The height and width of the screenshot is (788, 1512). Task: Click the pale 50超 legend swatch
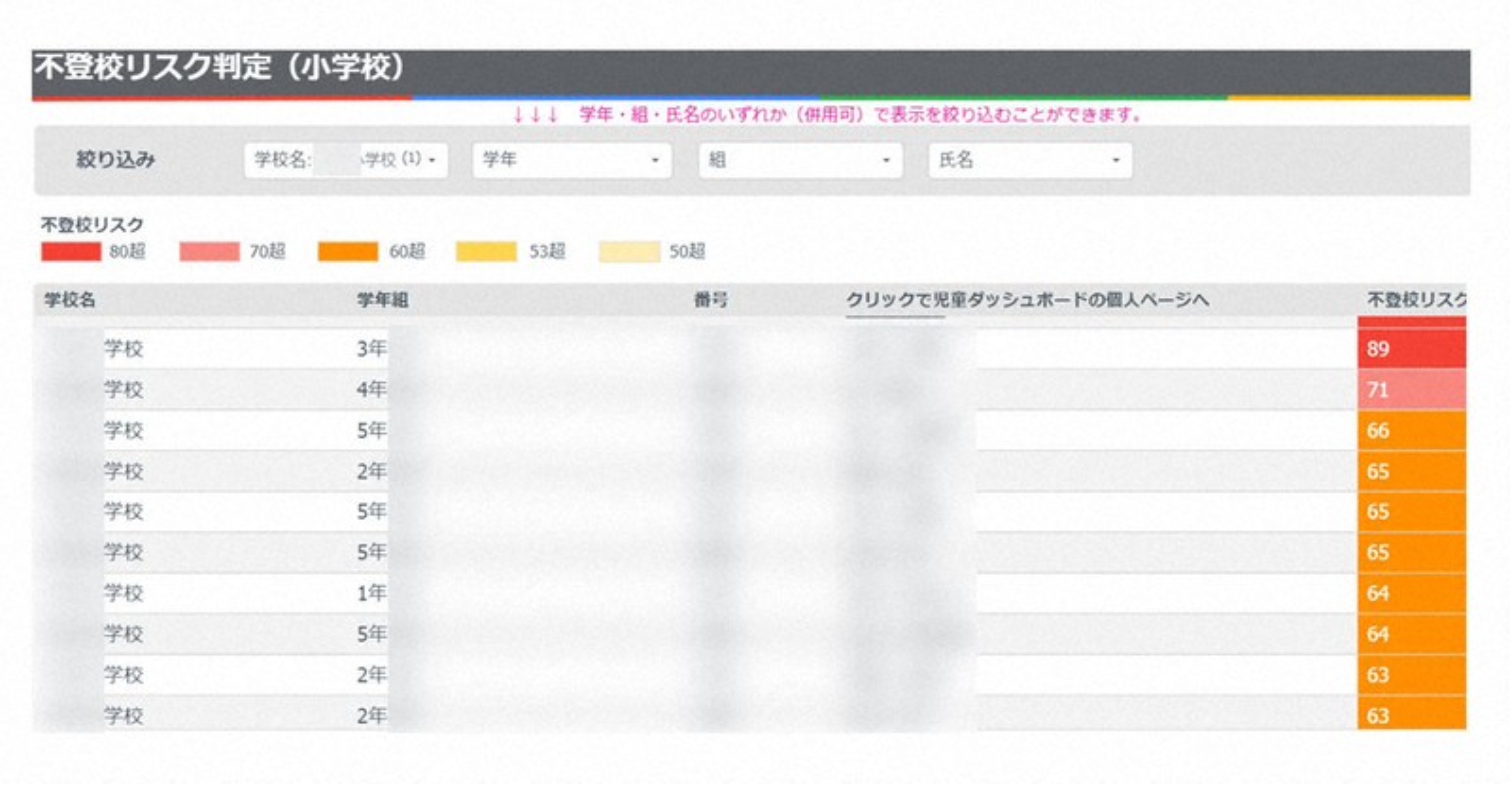629,252
